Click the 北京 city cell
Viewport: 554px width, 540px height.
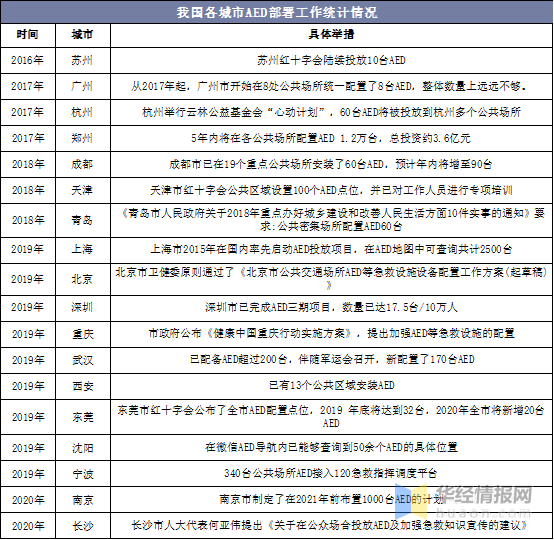[x=82, y=279]
